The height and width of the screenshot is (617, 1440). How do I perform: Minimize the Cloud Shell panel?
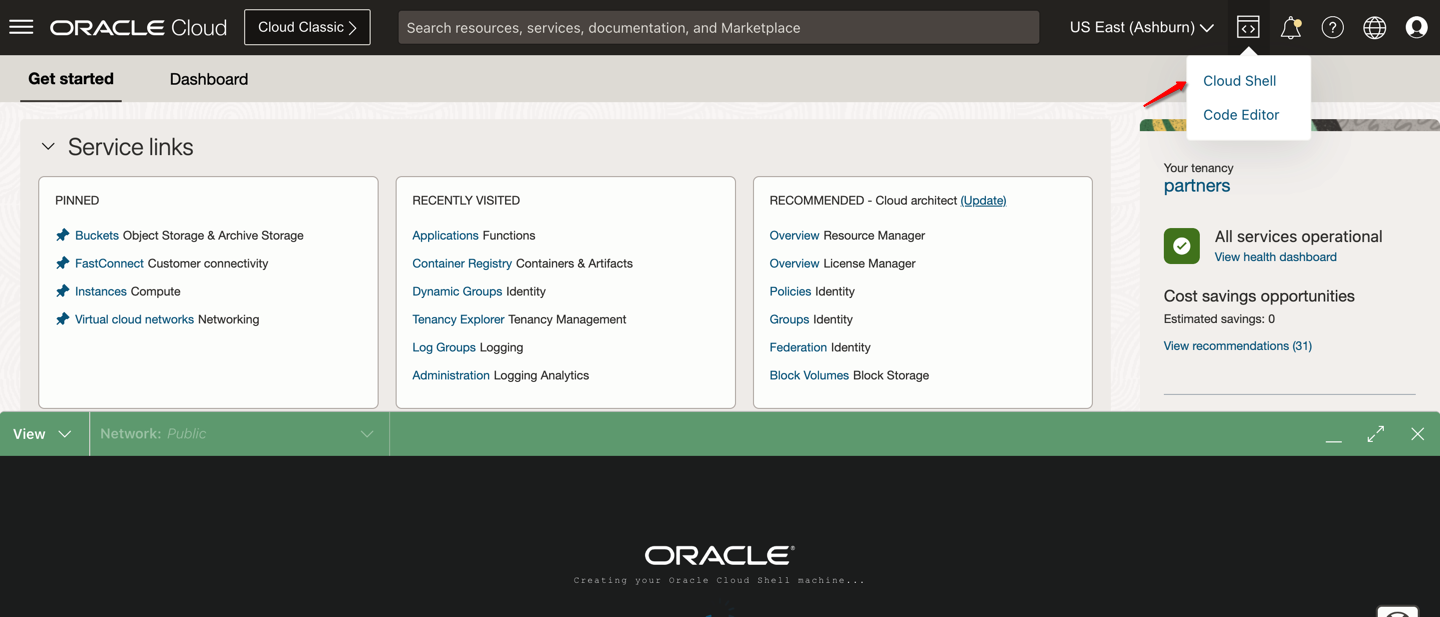[1333, 437]
